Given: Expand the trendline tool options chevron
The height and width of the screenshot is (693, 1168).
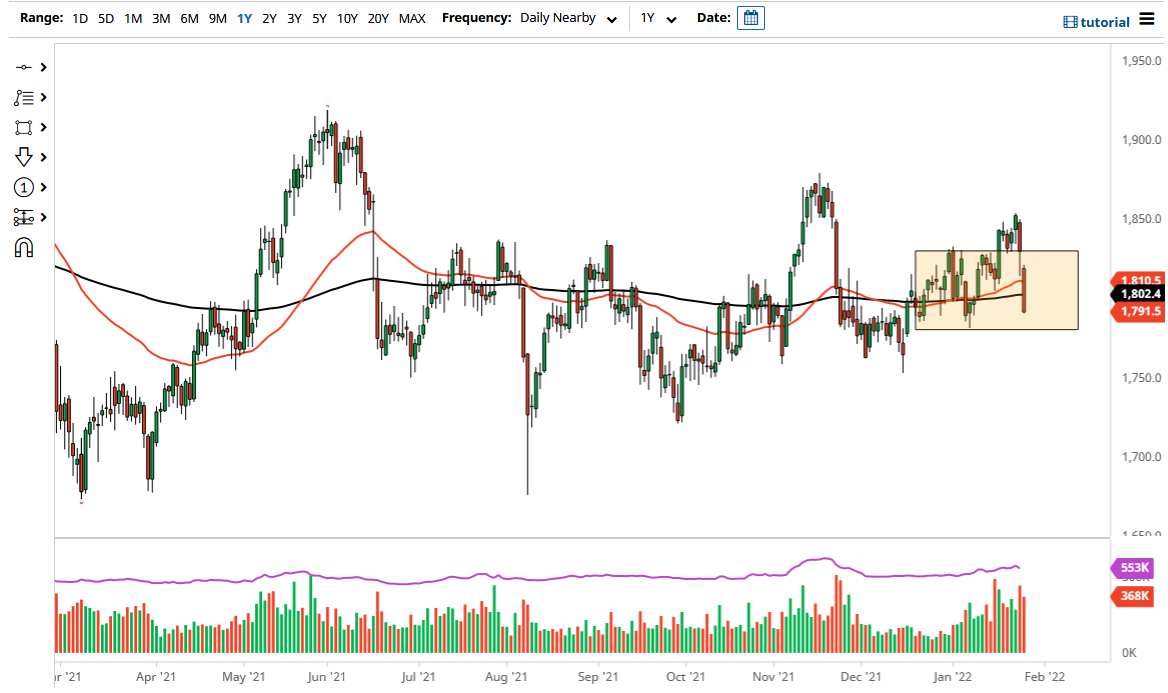Looking at the screenshot, I should (42, 67).
